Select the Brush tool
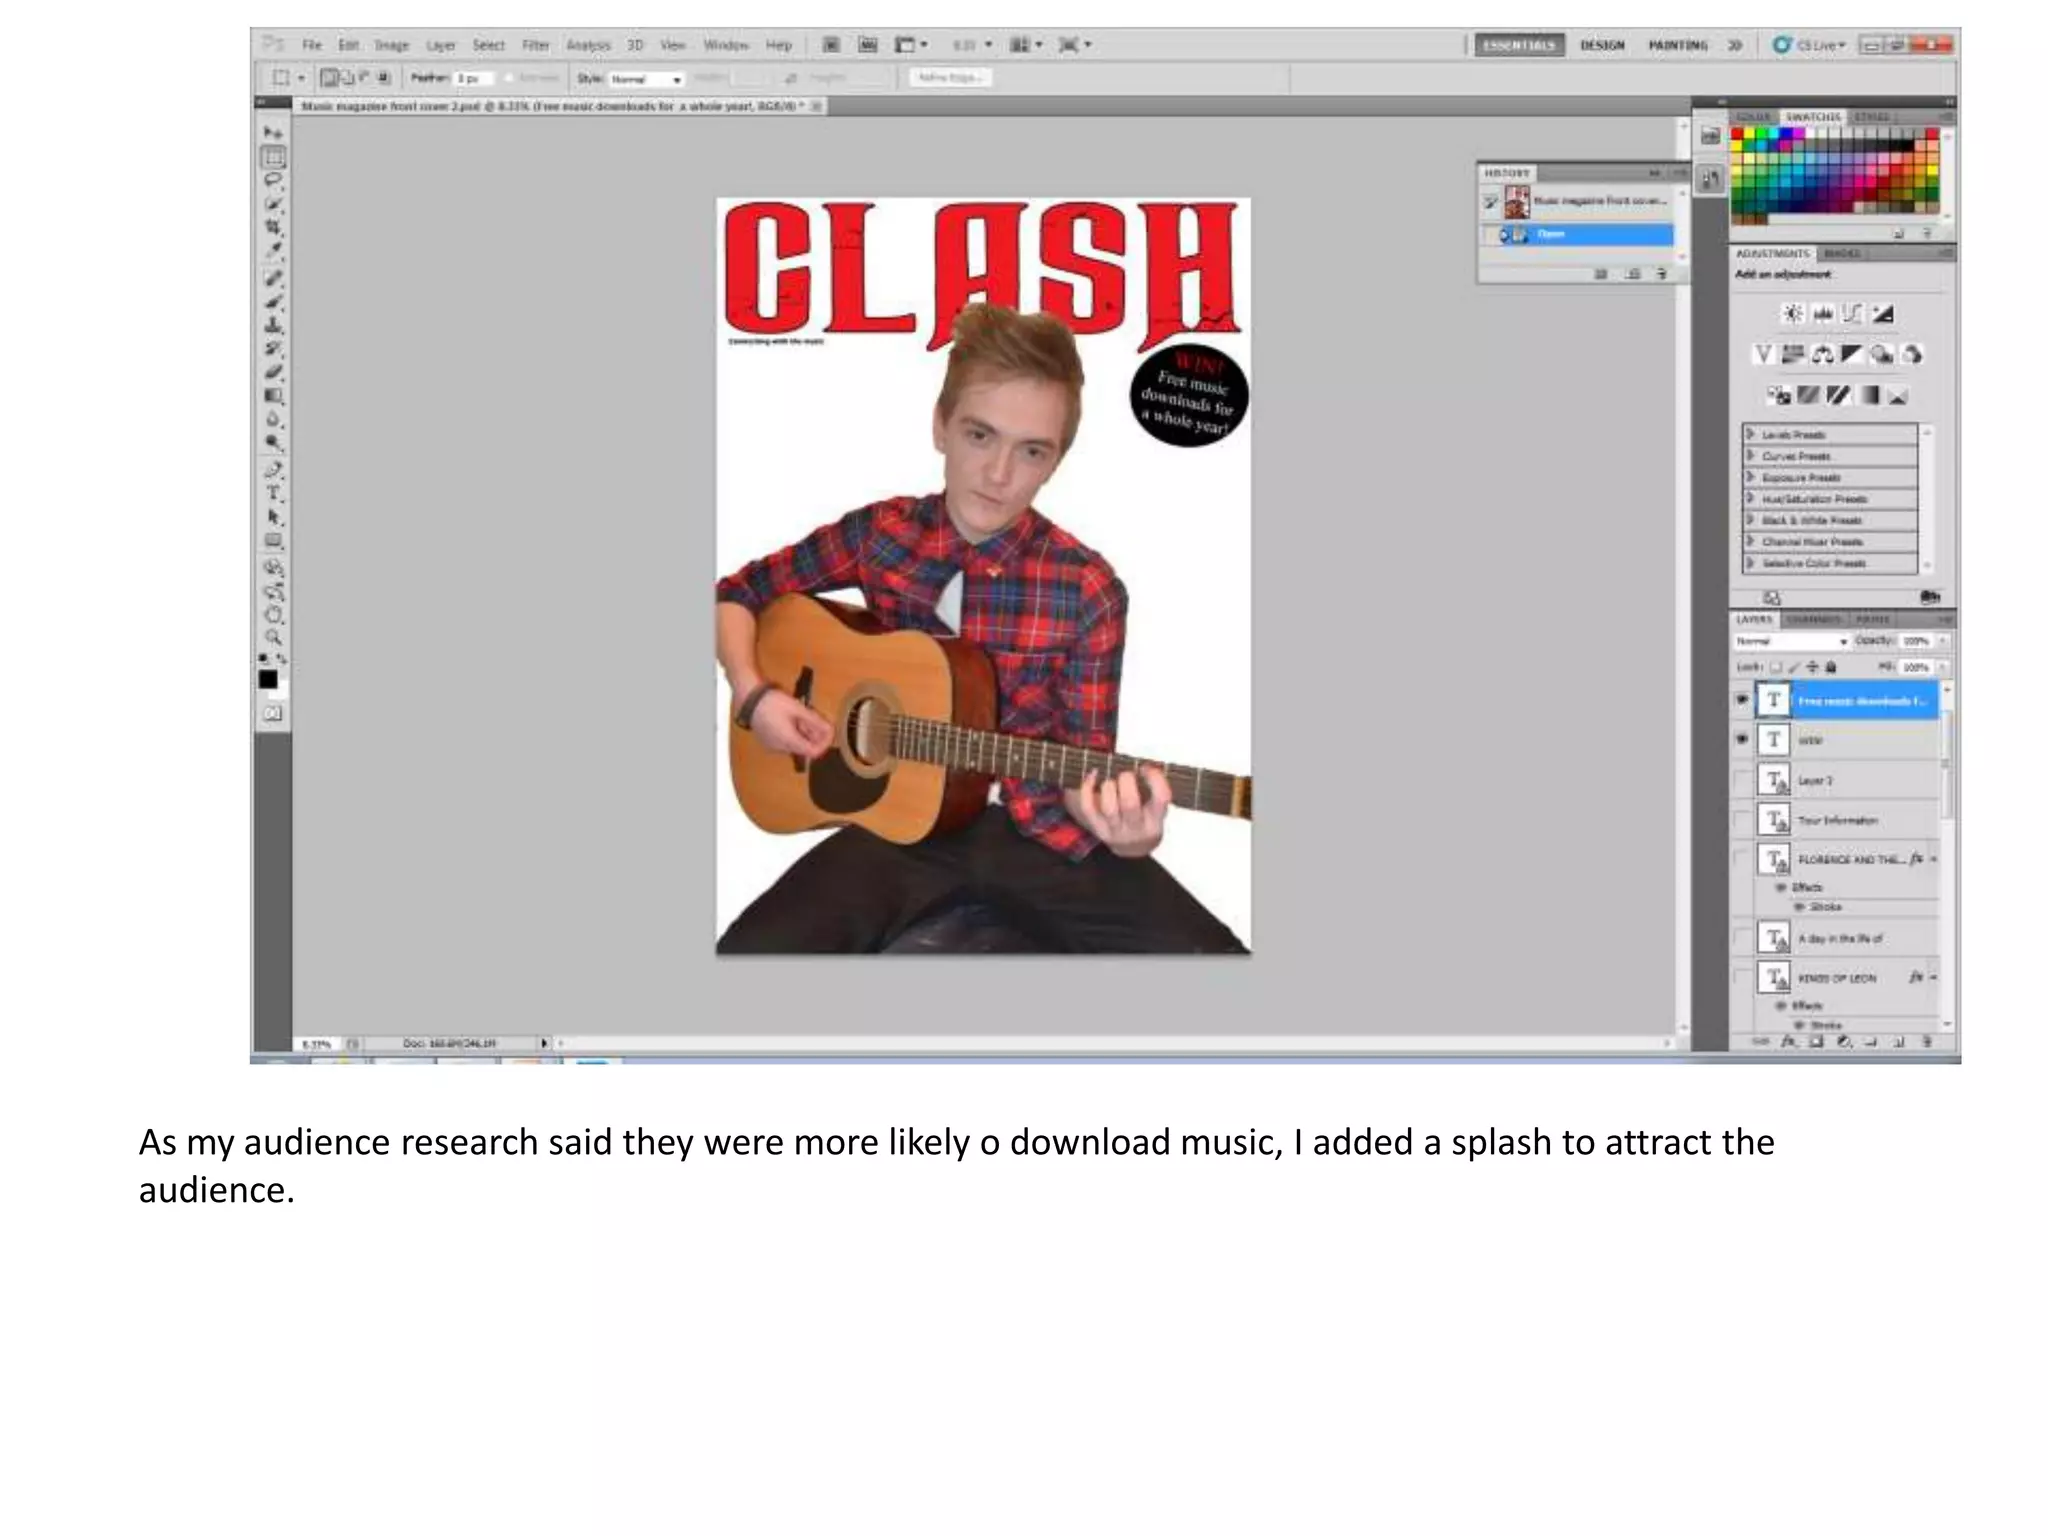The image size is (2048, 1536). (x=273, y=302)
